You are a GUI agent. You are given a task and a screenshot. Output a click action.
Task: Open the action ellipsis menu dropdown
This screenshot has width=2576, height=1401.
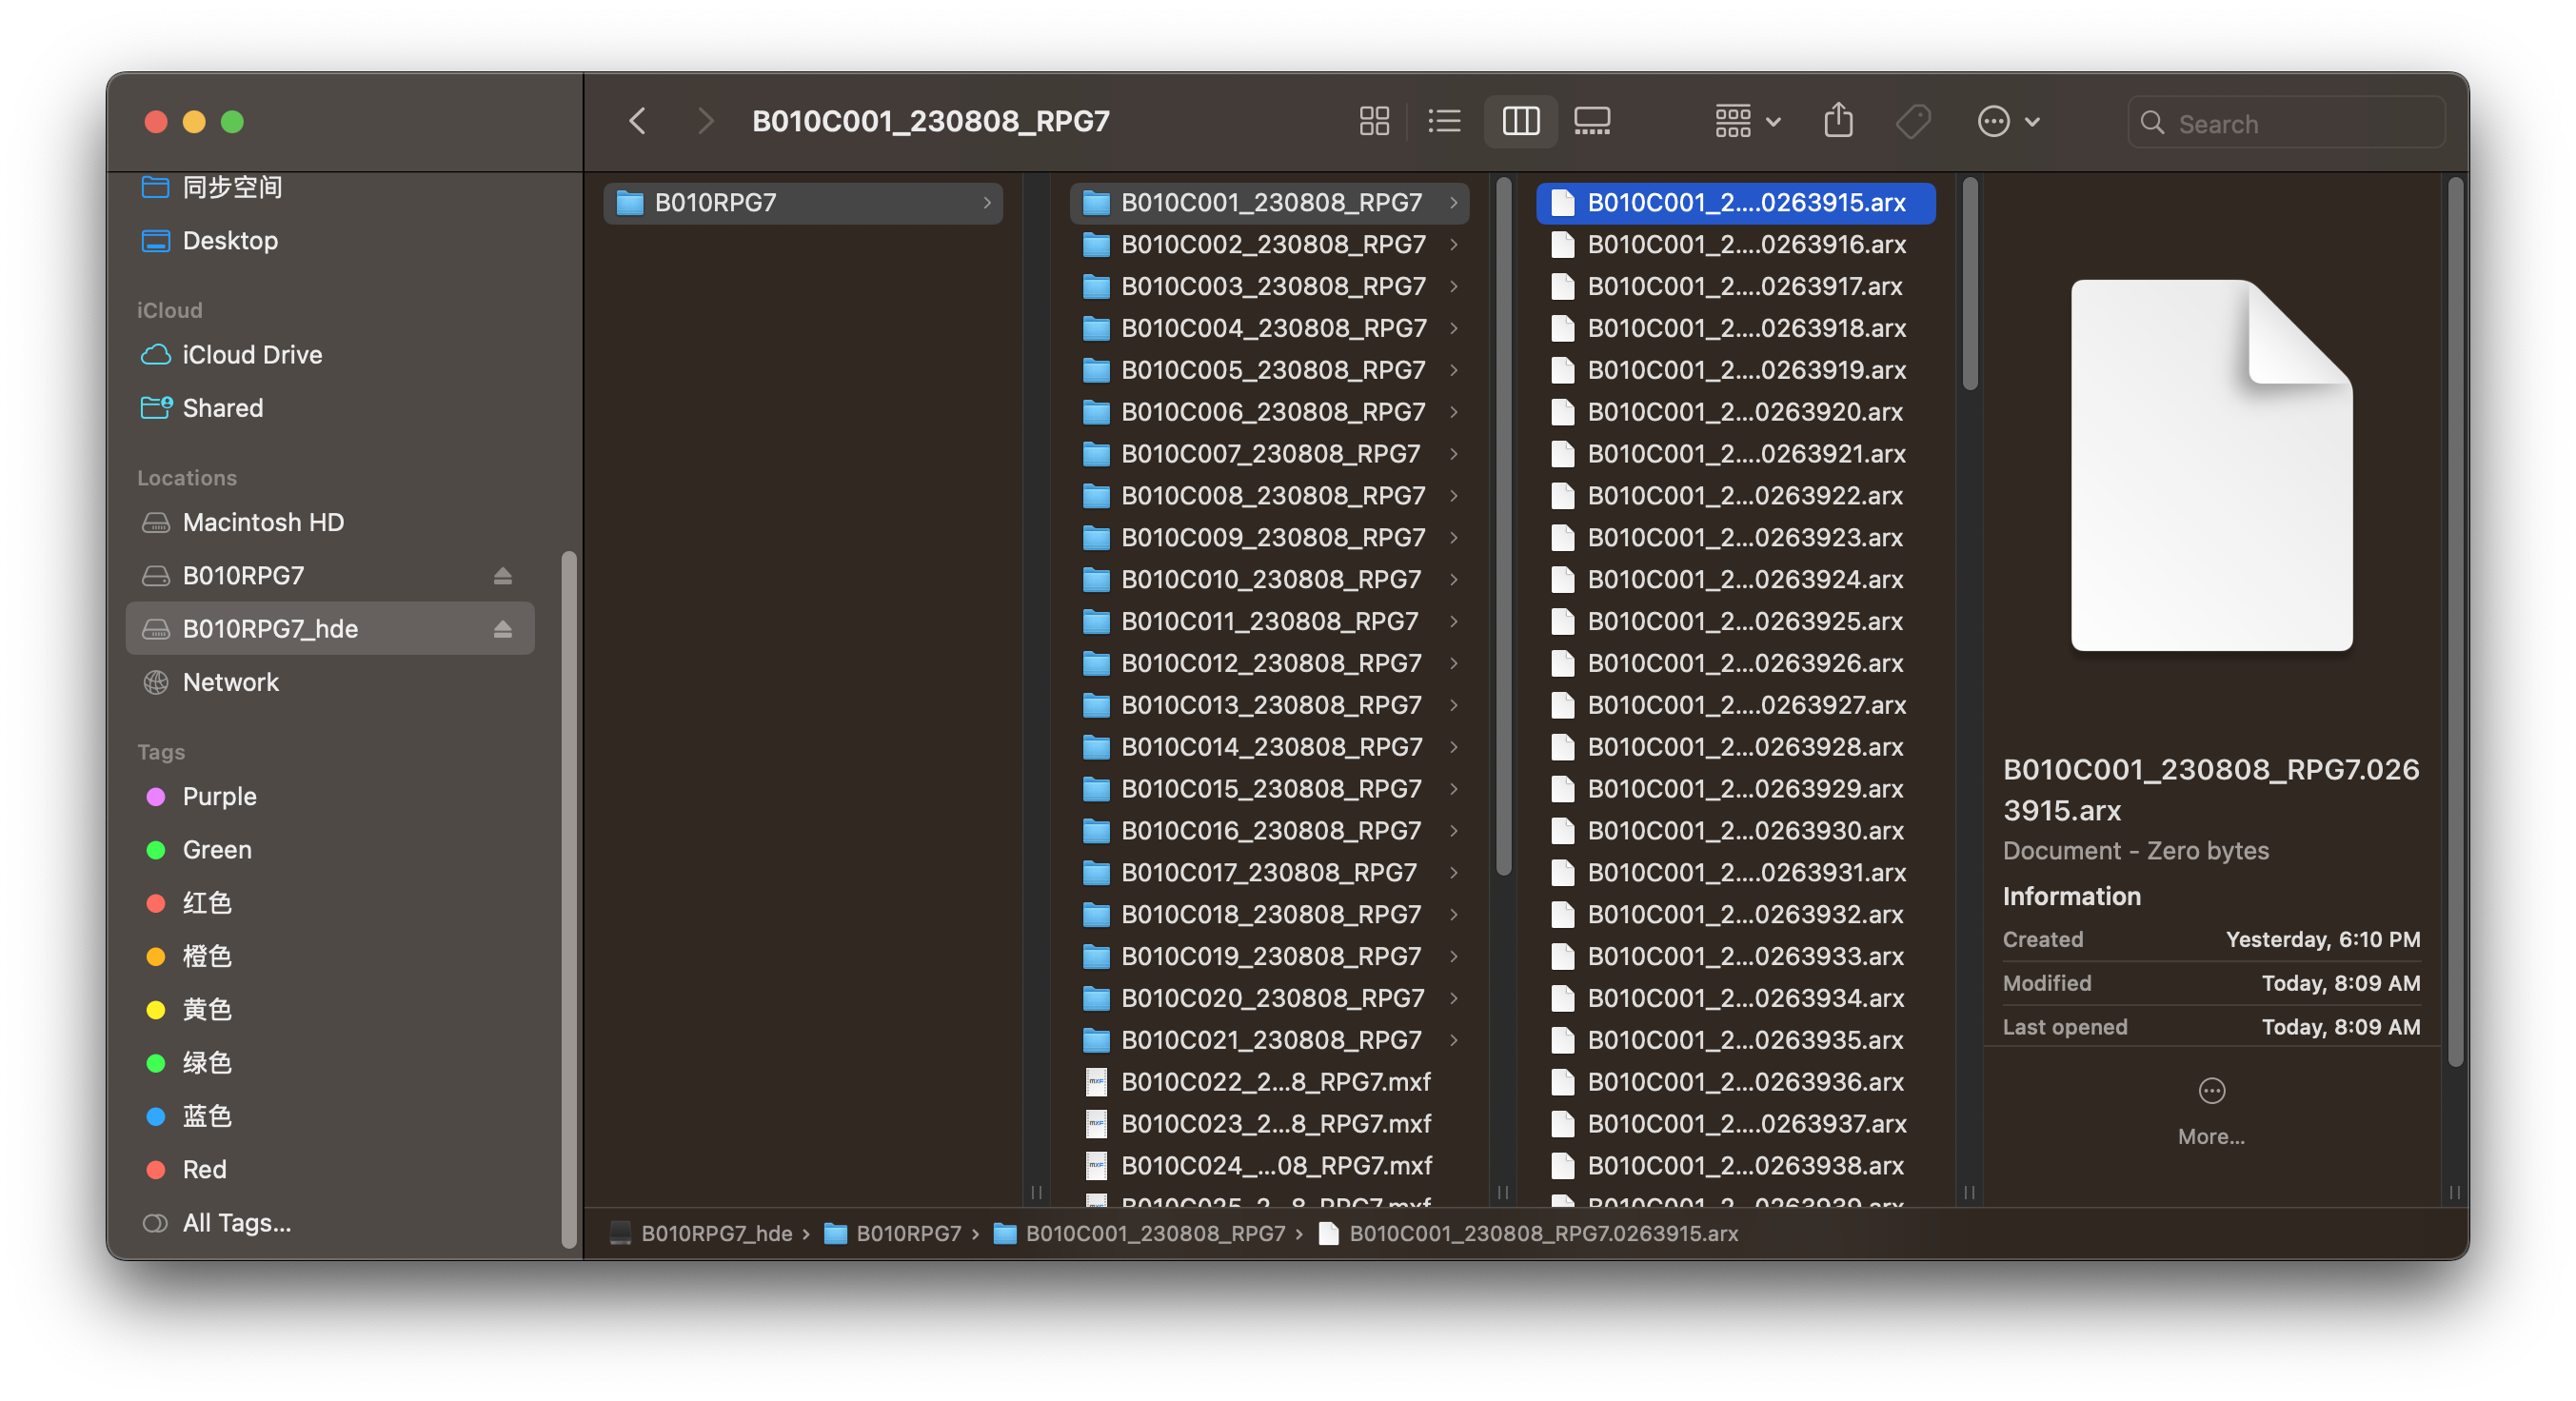pyautogui.click(x=2008, y=122)
